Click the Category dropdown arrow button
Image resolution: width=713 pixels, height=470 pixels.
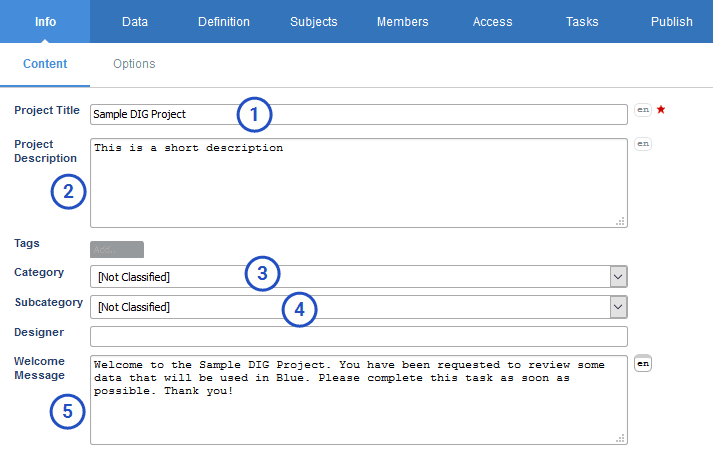618,277
